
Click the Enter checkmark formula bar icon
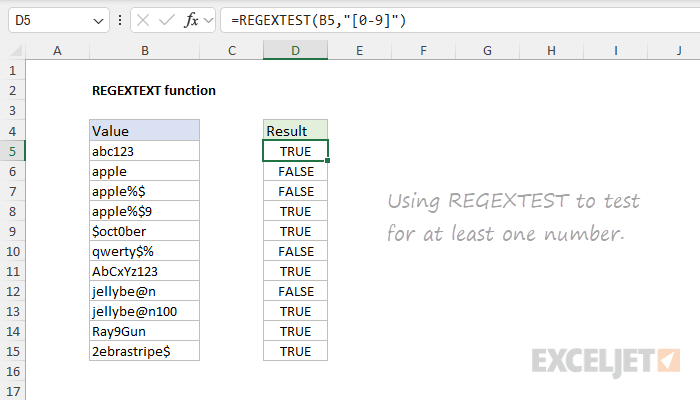click(x=167, y=21)
